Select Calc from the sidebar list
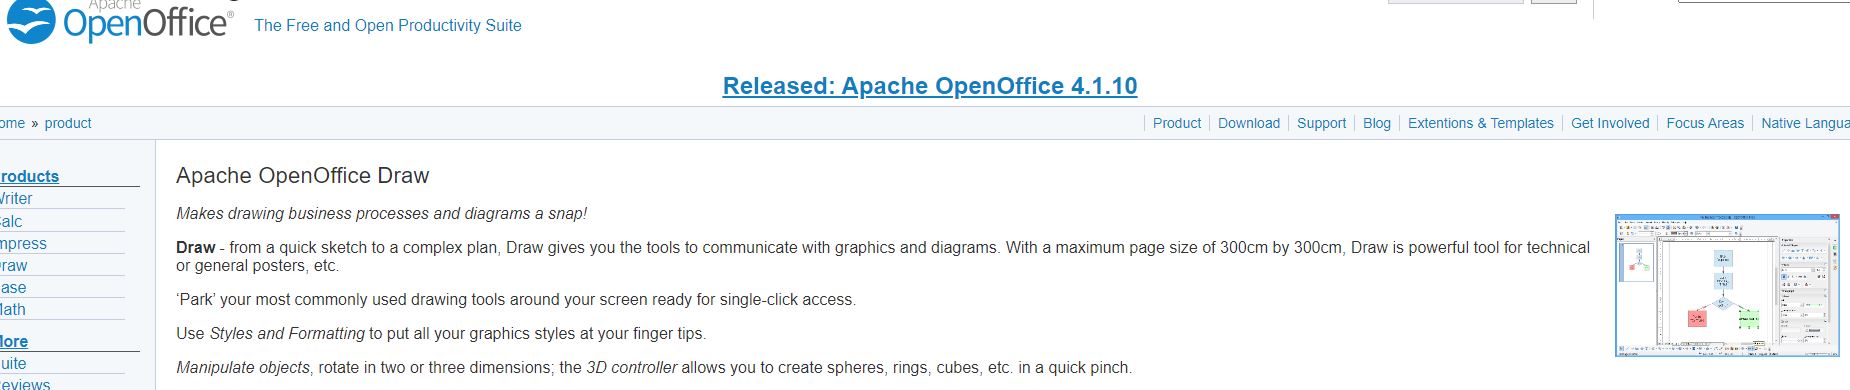 10,221
